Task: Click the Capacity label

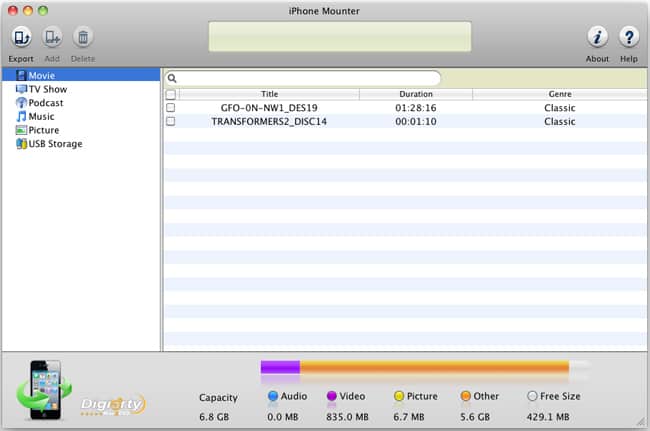Action: coord(218,398)
